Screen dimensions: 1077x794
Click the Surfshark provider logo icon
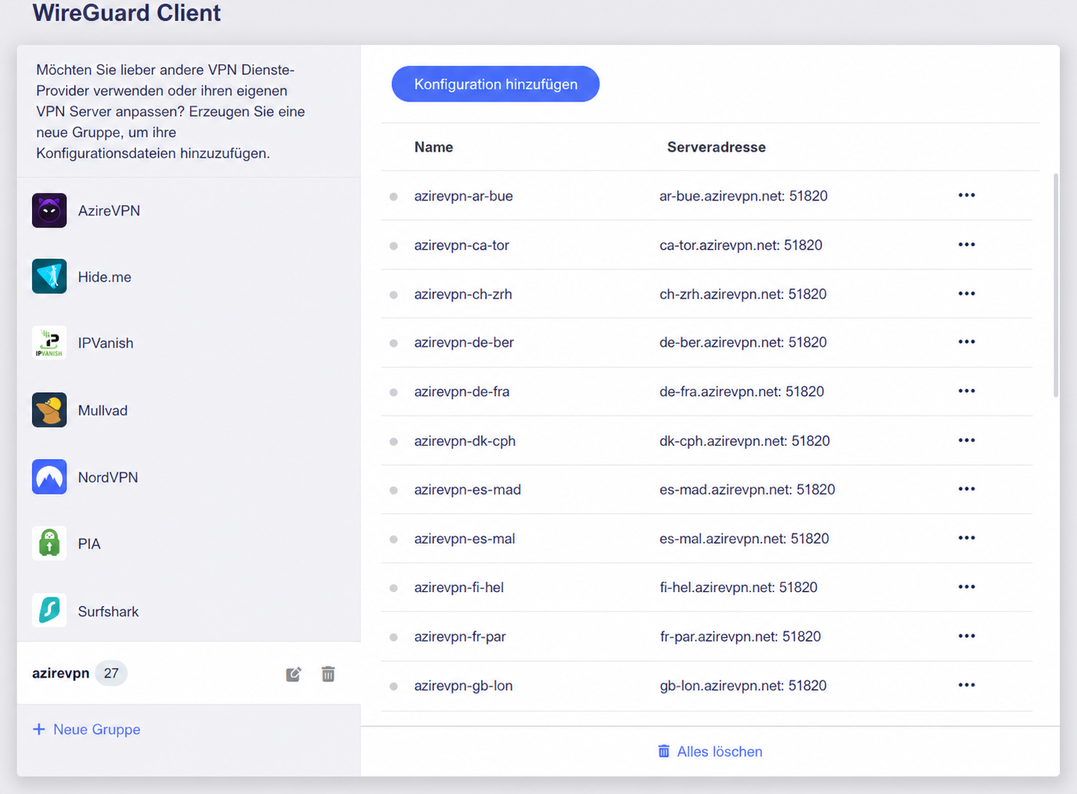(49, 611)
